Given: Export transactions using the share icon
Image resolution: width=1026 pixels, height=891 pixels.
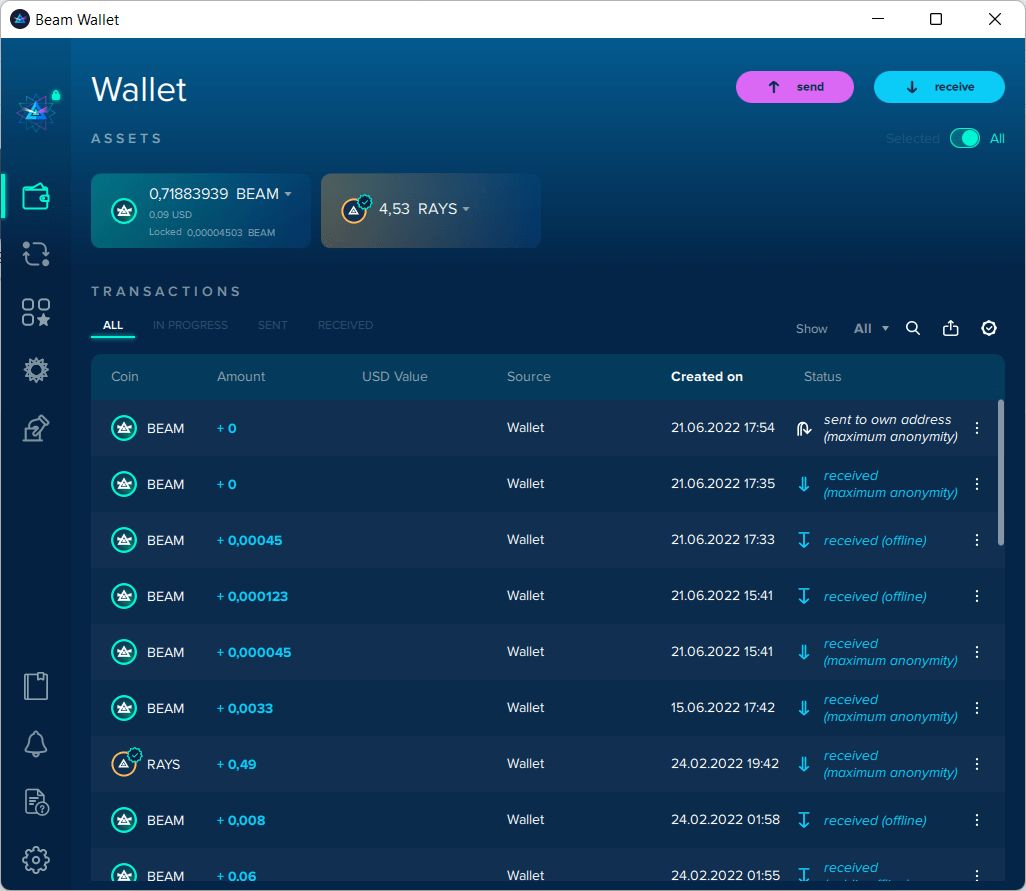Looking at the screenshot, I should click(950, 327).
